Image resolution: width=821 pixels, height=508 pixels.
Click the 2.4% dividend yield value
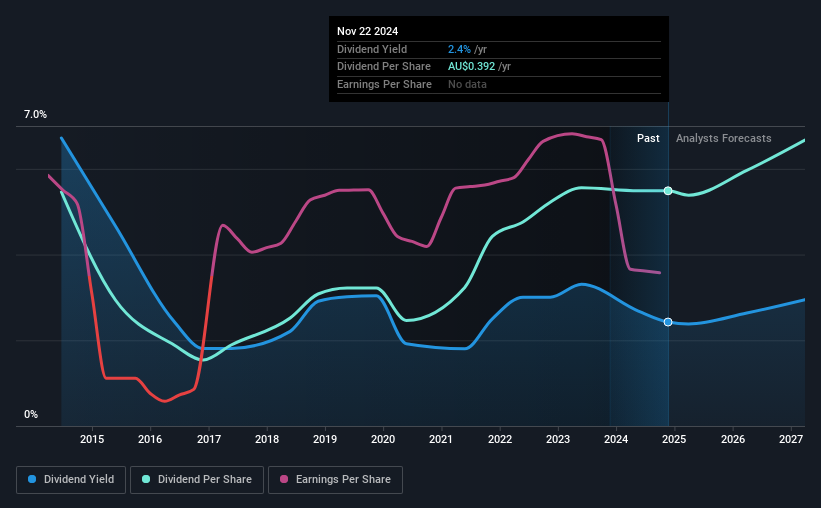459,49
